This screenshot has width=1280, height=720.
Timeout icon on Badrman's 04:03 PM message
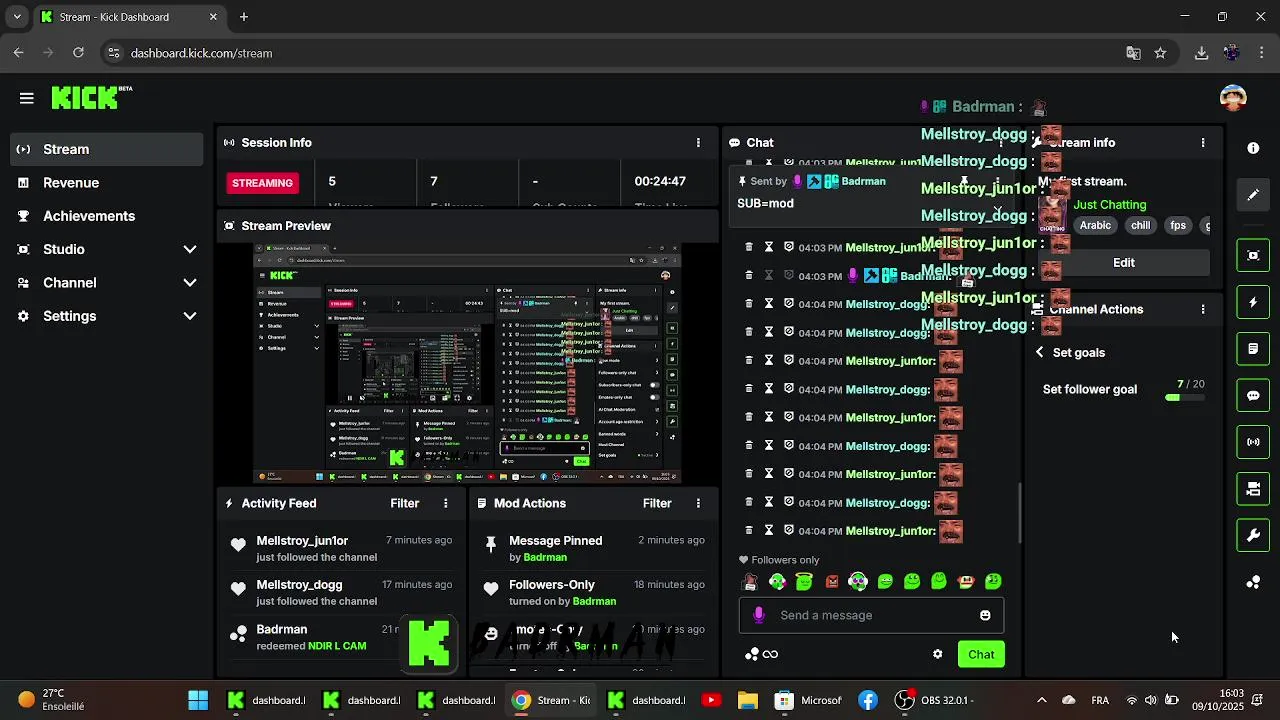click(769, 276)
